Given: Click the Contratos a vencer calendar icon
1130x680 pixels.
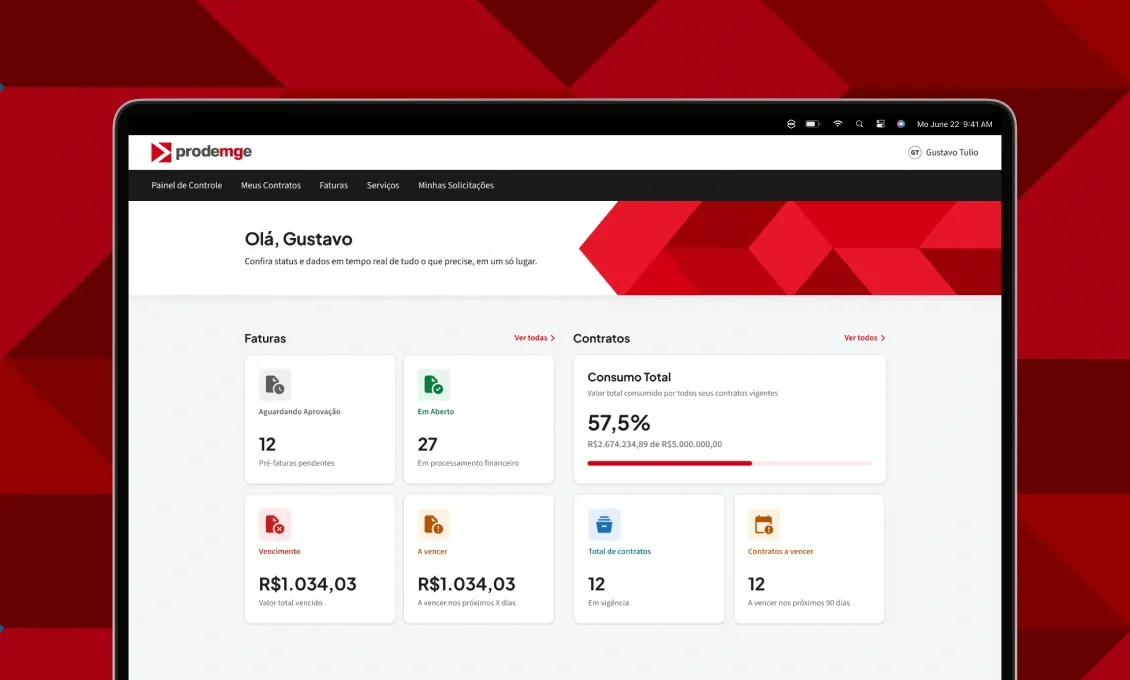Looking at the screenshot, I should click(x=764, y=524).
